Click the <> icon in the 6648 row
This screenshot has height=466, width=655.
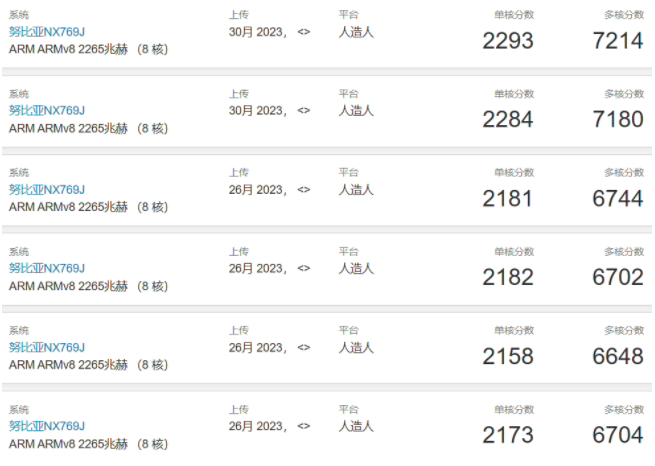pos(304,347)
